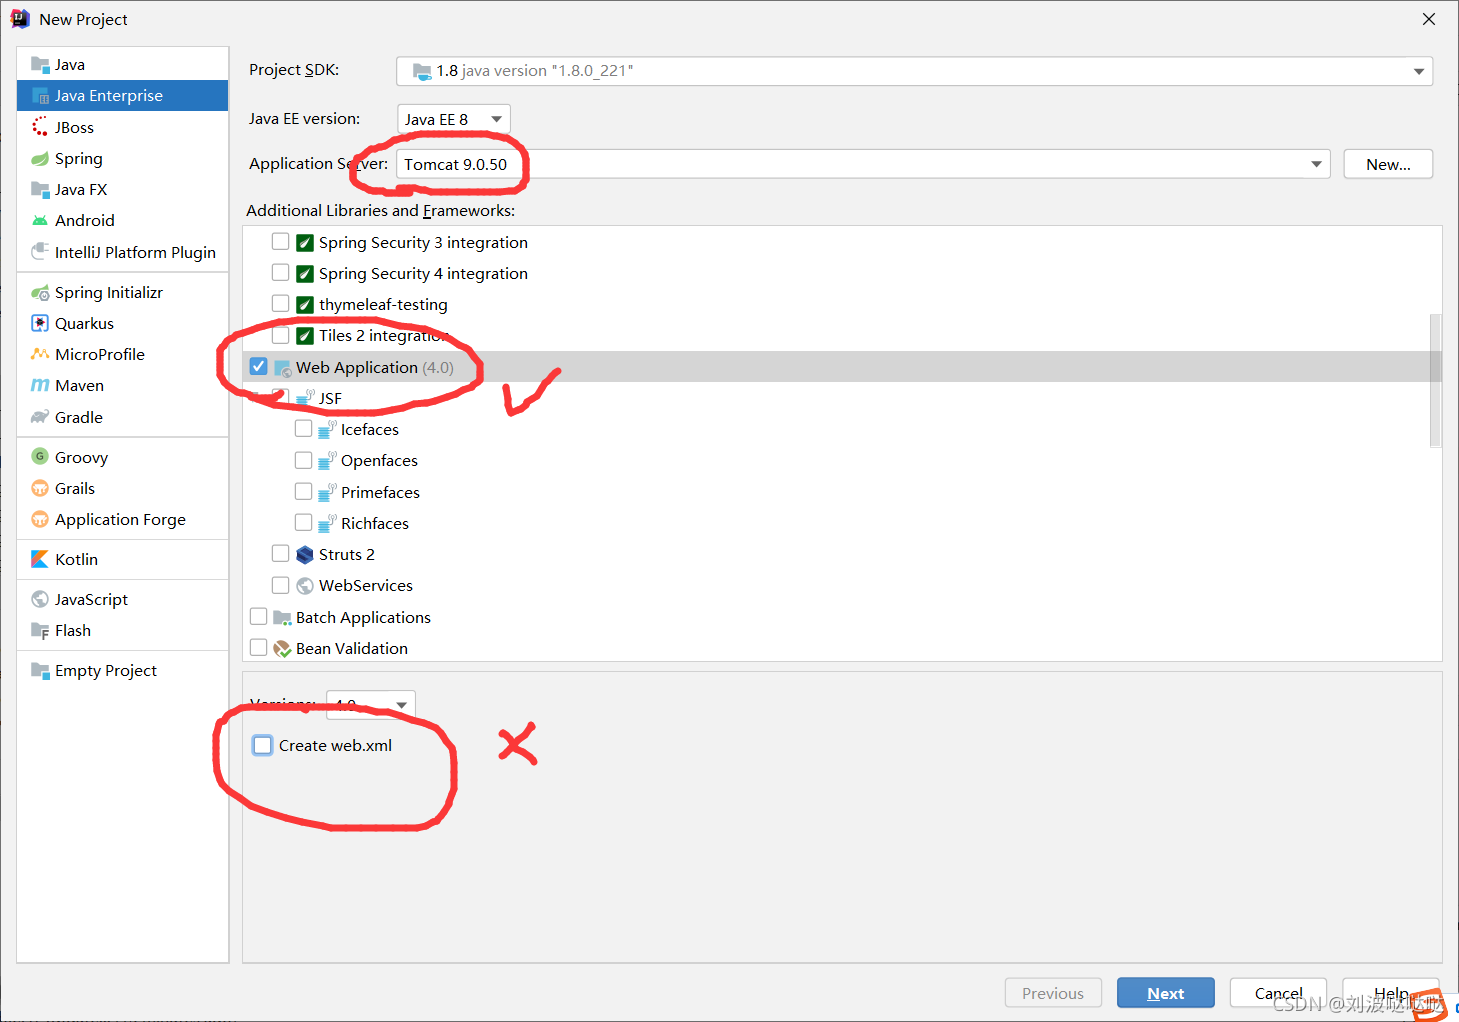This screenshot has height=1022, width=1459.
Task: Check the Batch Applications checkbox
Action: tap(258, 617)
